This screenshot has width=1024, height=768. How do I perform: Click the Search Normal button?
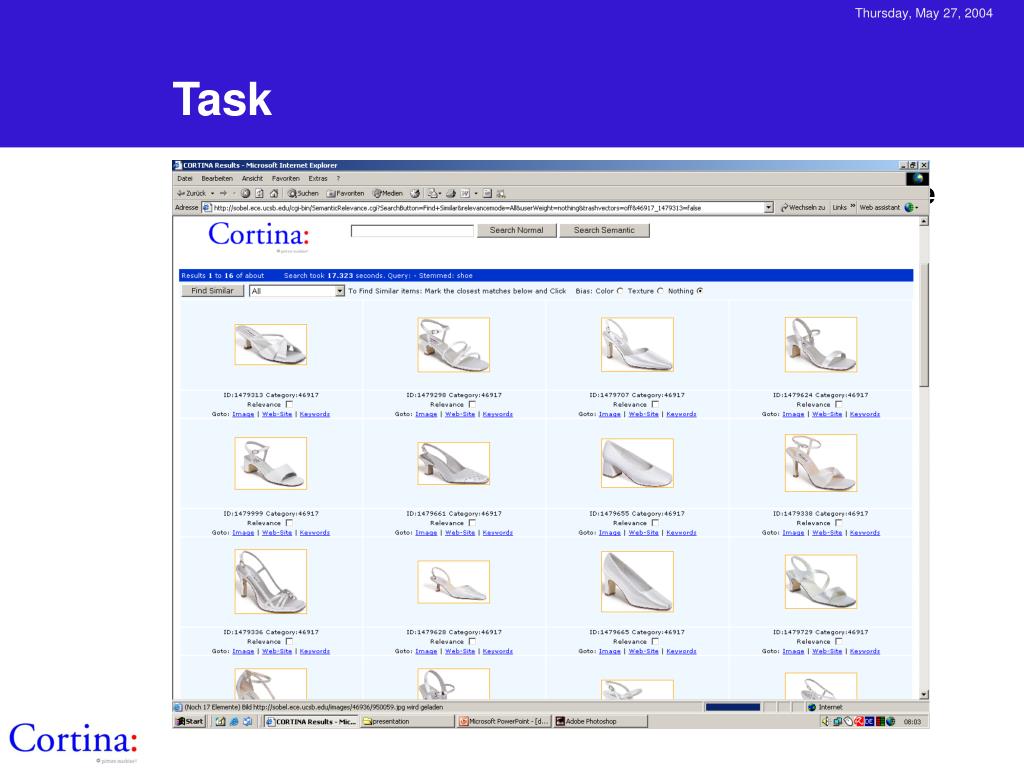click(517, 231)
